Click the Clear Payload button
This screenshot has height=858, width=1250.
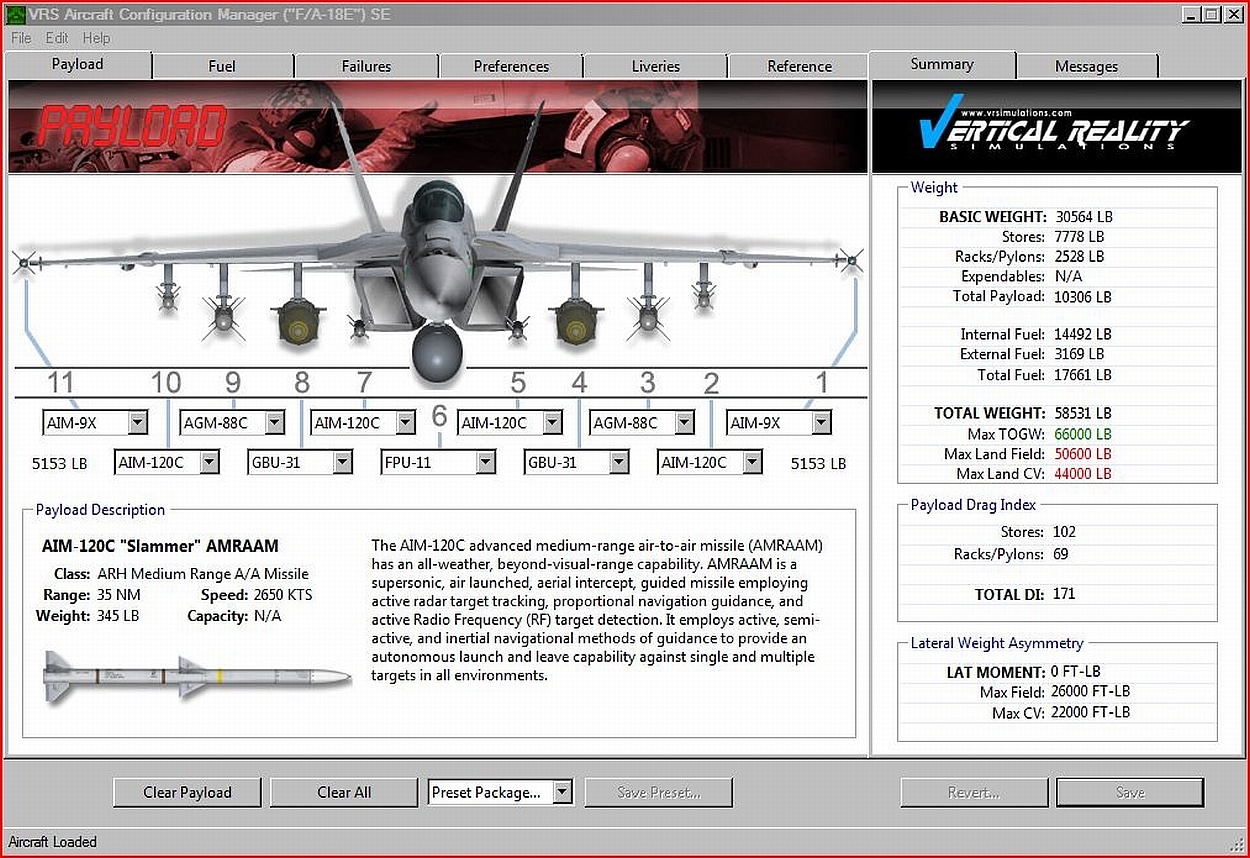187,792
